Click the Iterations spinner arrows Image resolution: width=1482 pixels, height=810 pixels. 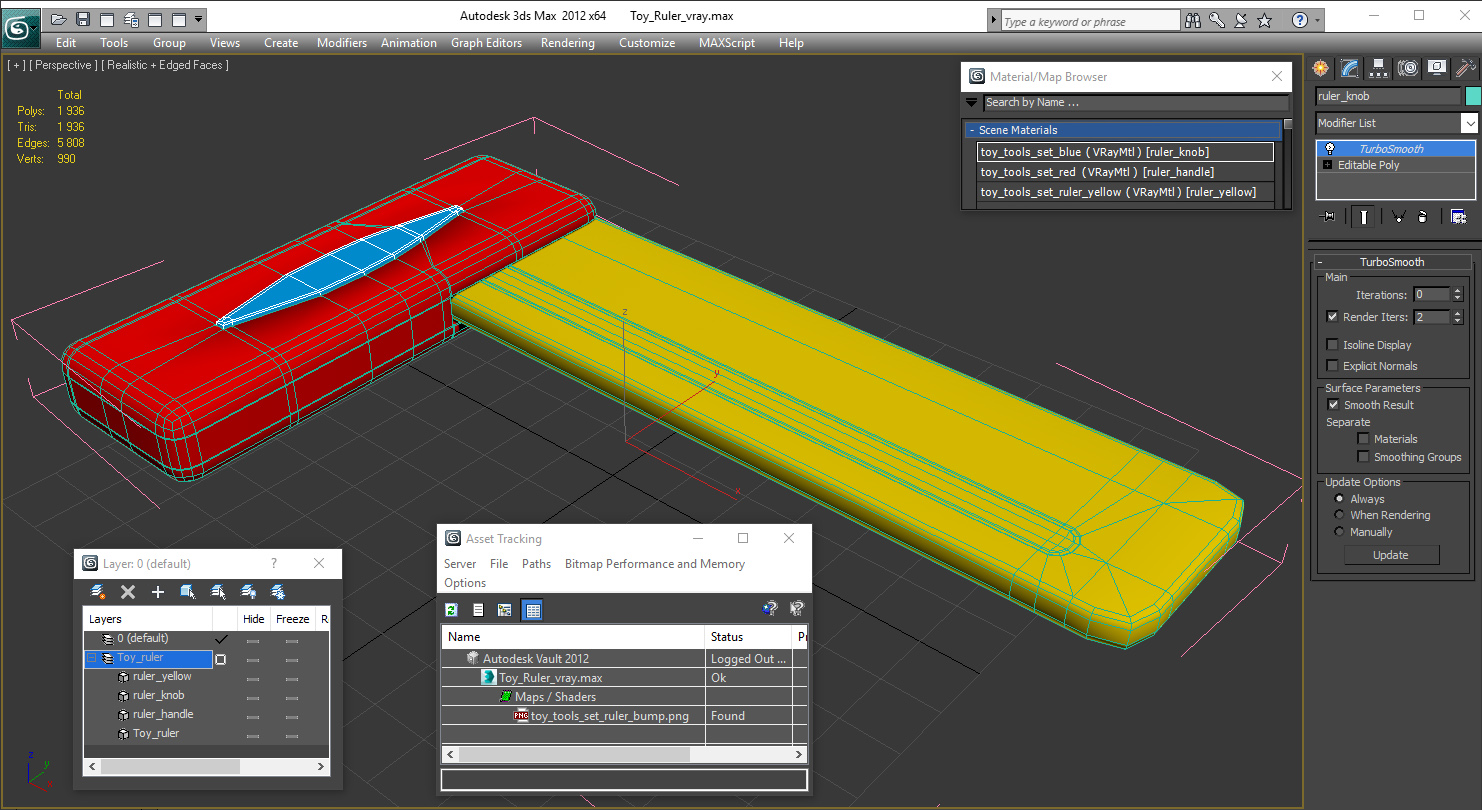(1457, 295)
